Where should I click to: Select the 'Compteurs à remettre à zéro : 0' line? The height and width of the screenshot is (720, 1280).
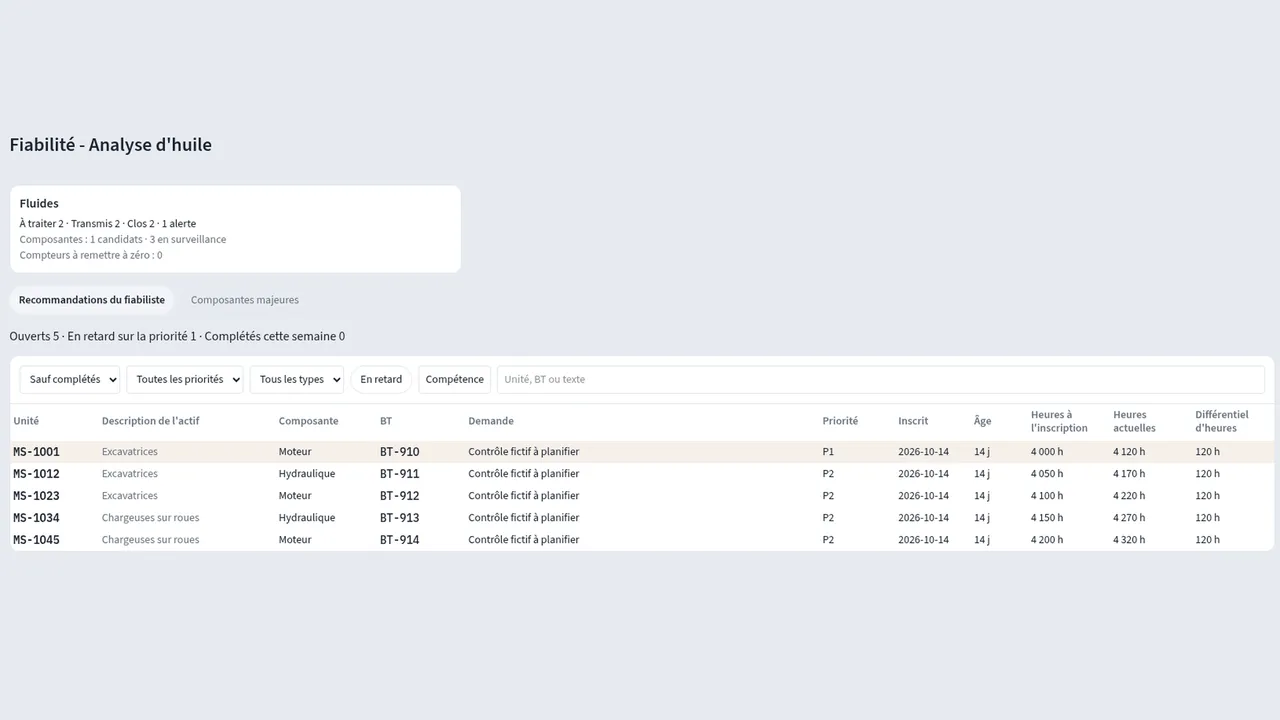[x=91, y=256]
